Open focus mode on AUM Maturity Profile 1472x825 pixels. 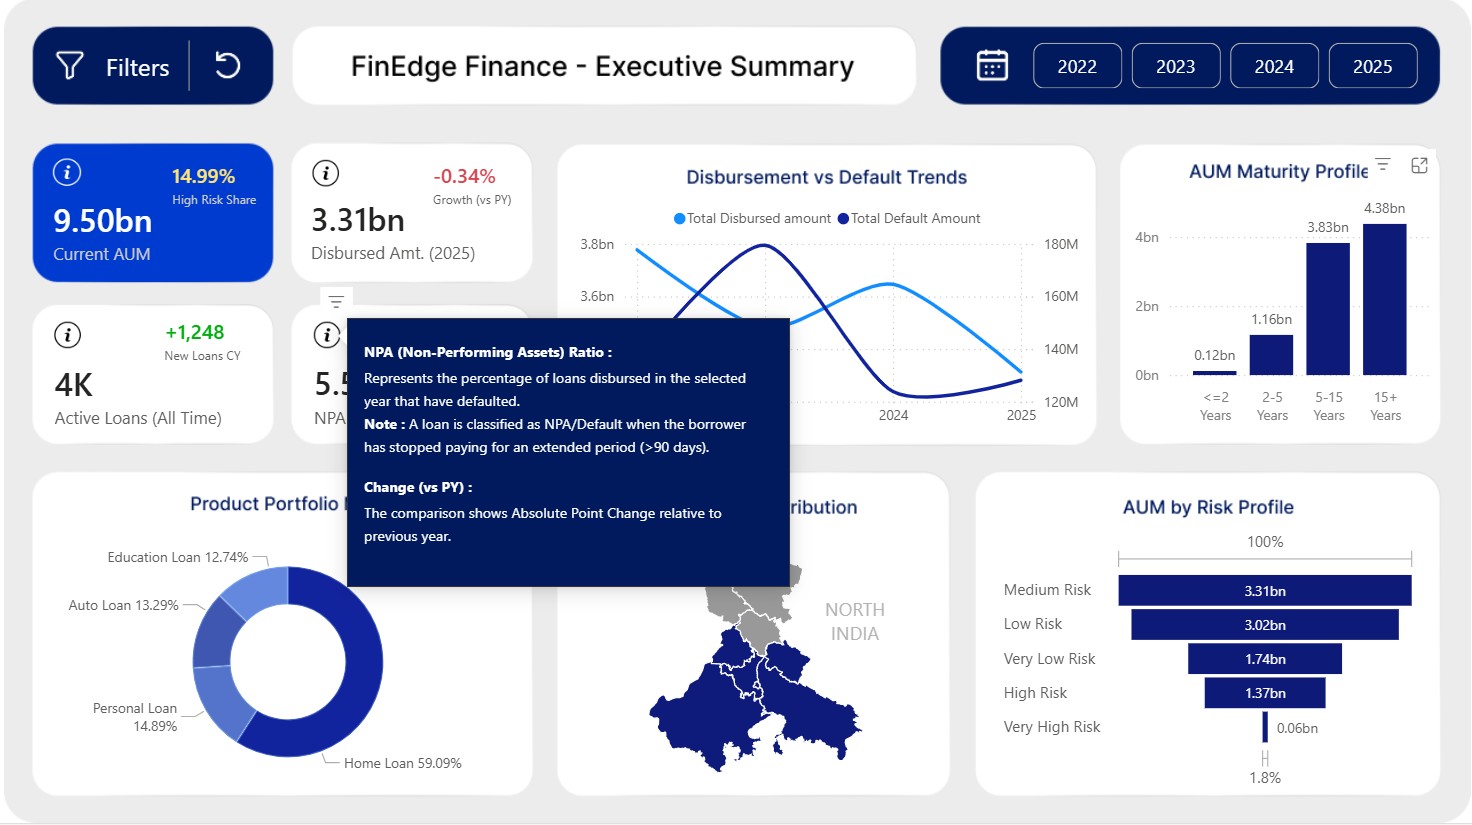(x=1419, y=166)
